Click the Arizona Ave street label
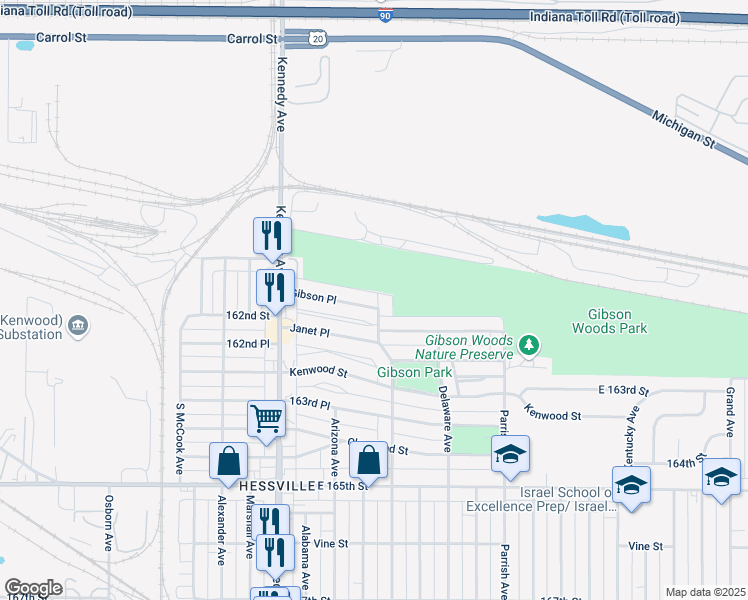 [x=335, y=447]
